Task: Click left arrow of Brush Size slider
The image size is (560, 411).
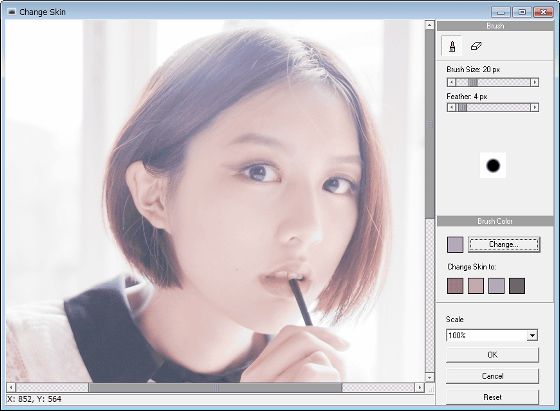Action: click(451, 82)
